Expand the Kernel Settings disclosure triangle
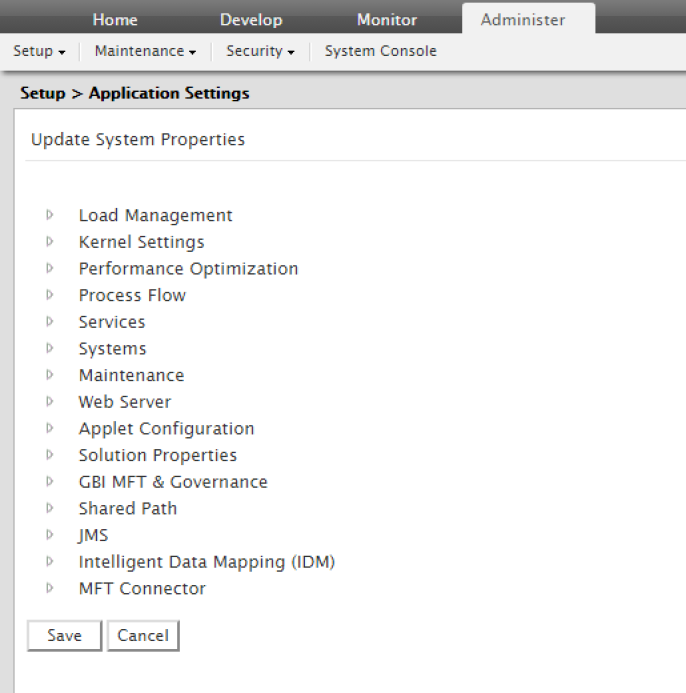The width and height of the screenshot is (686, 693). (49, 242)
